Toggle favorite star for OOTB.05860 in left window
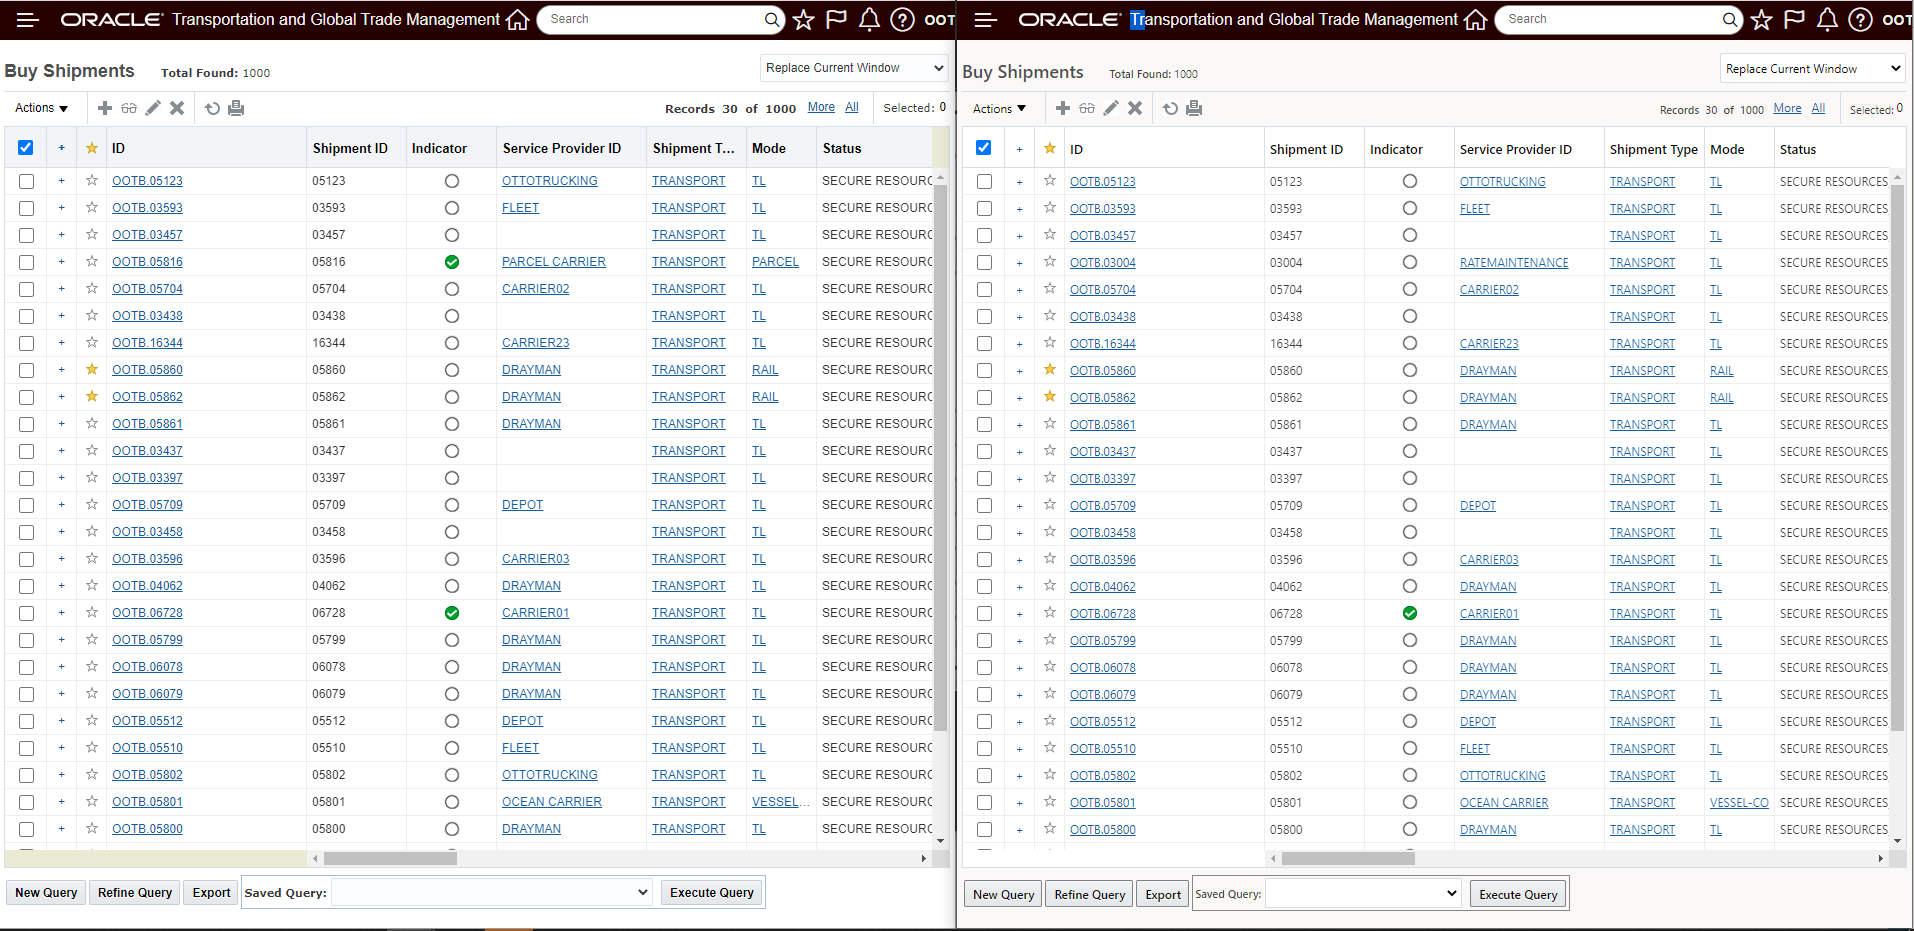 tap(92, 370)
